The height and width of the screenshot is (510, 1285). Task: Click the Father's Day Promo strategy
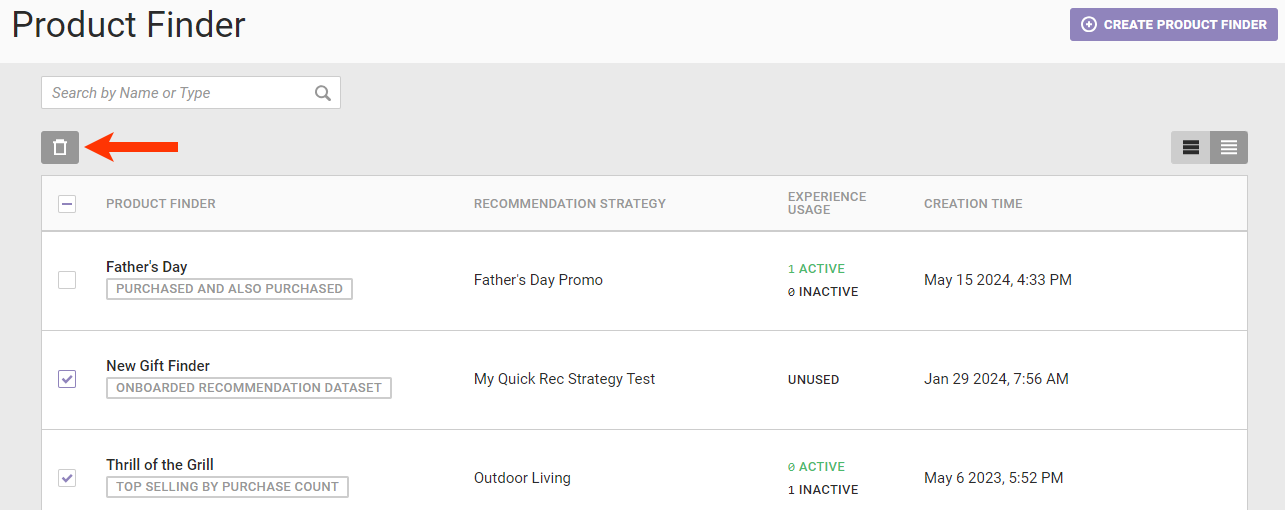click(x=538, y=280)
